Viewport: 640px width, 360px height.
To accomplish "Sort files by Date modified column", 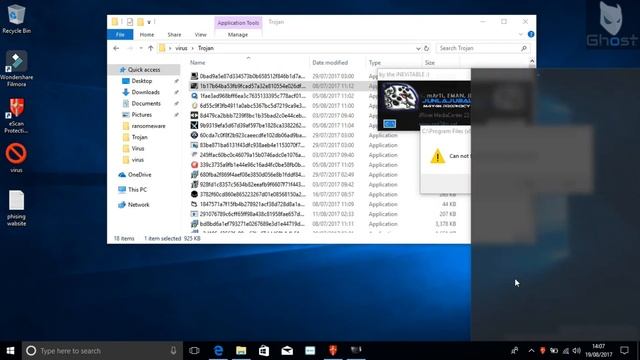I will (330, 63).
